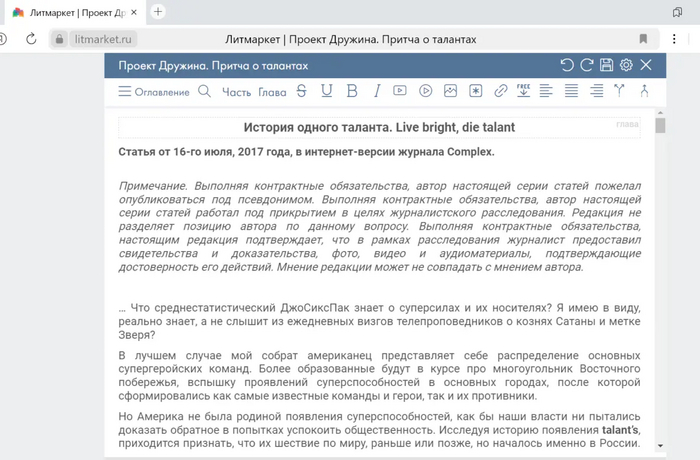Insert an image into the text
The image size is (700, 460).
coord(450,91)
